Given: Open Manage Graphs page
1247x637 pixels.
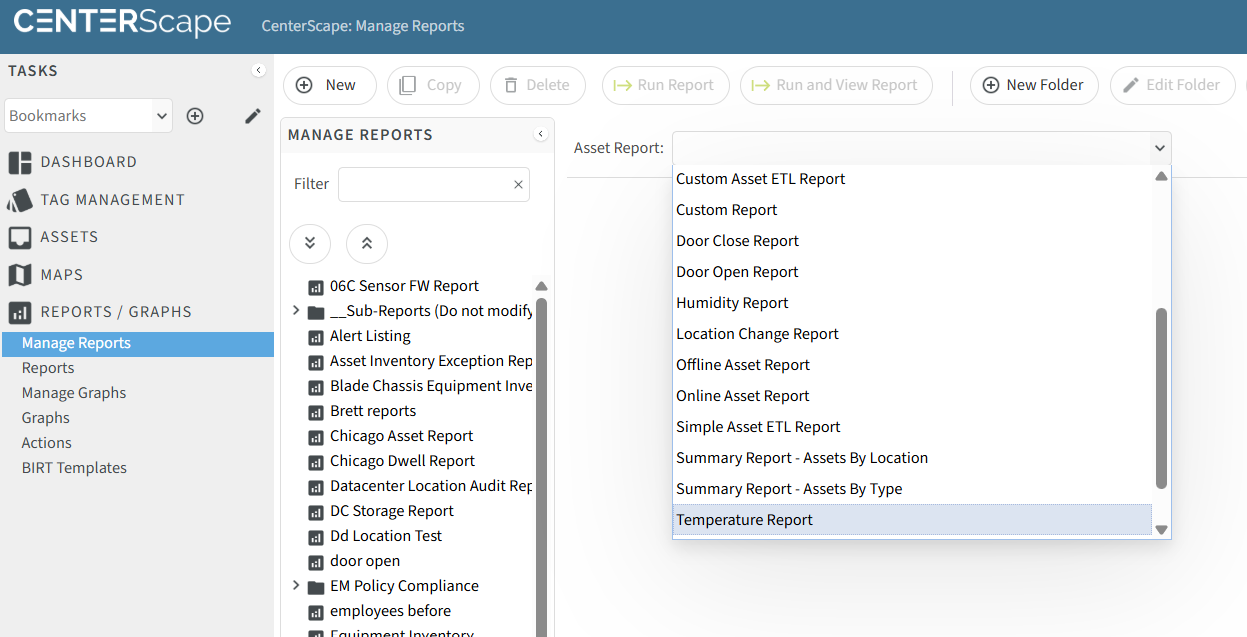Looking at the screenshot, I should [x=74, y=393].
